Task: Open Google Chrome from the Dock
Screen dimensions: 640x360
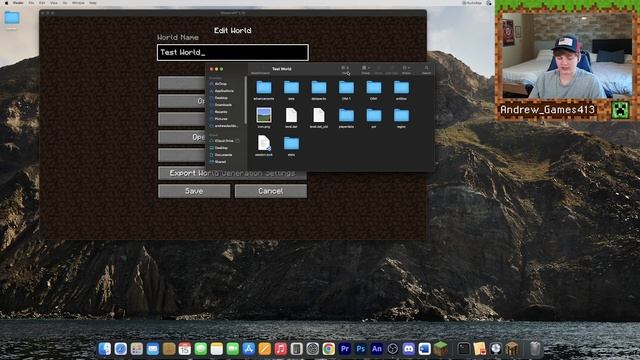Action: pyautogui.click(x=329, y=349)
